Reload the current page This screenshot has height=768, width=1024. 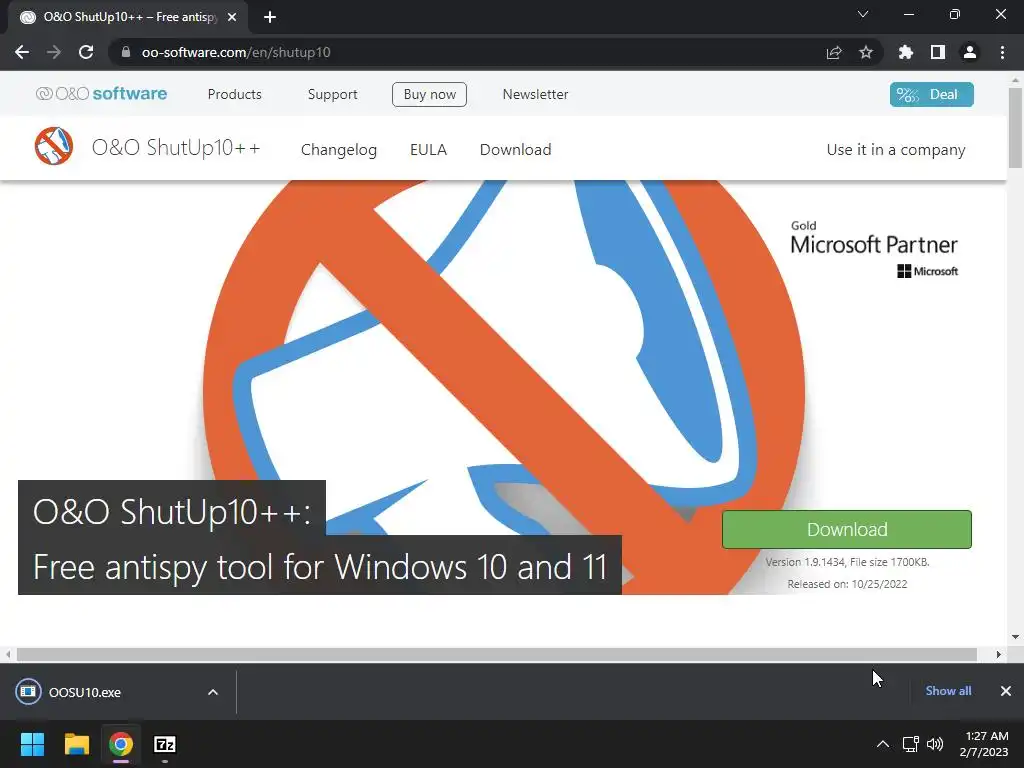click(x=86, y=52)
